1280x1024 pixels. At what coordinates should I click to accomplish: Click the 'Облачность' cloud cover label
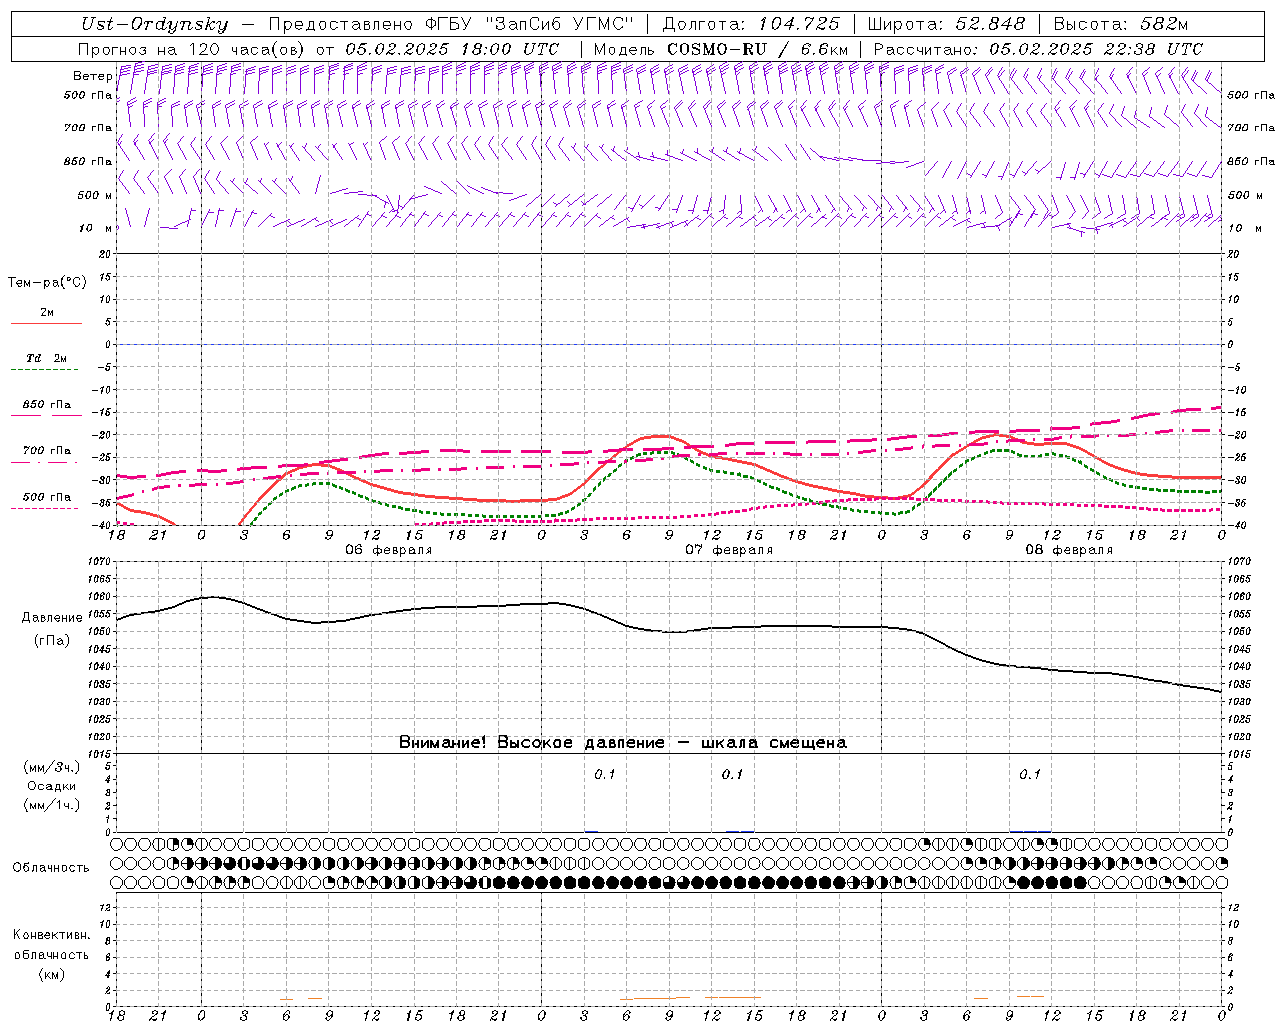click(x=51, y=868)
